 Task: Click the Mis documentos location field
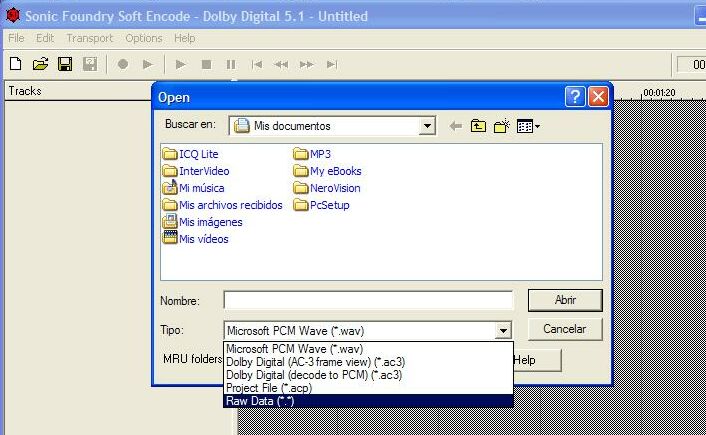tap(332, 126)
